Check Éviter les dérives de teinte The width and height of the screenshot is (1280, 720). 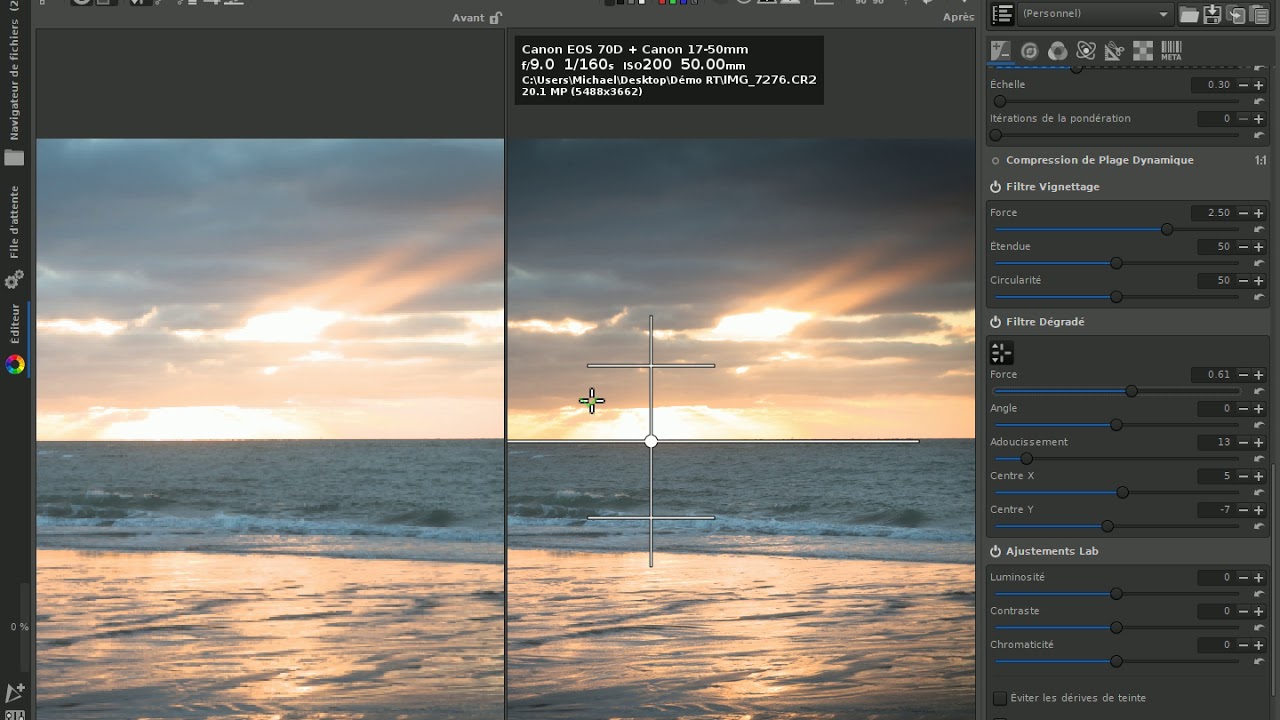1000,698
